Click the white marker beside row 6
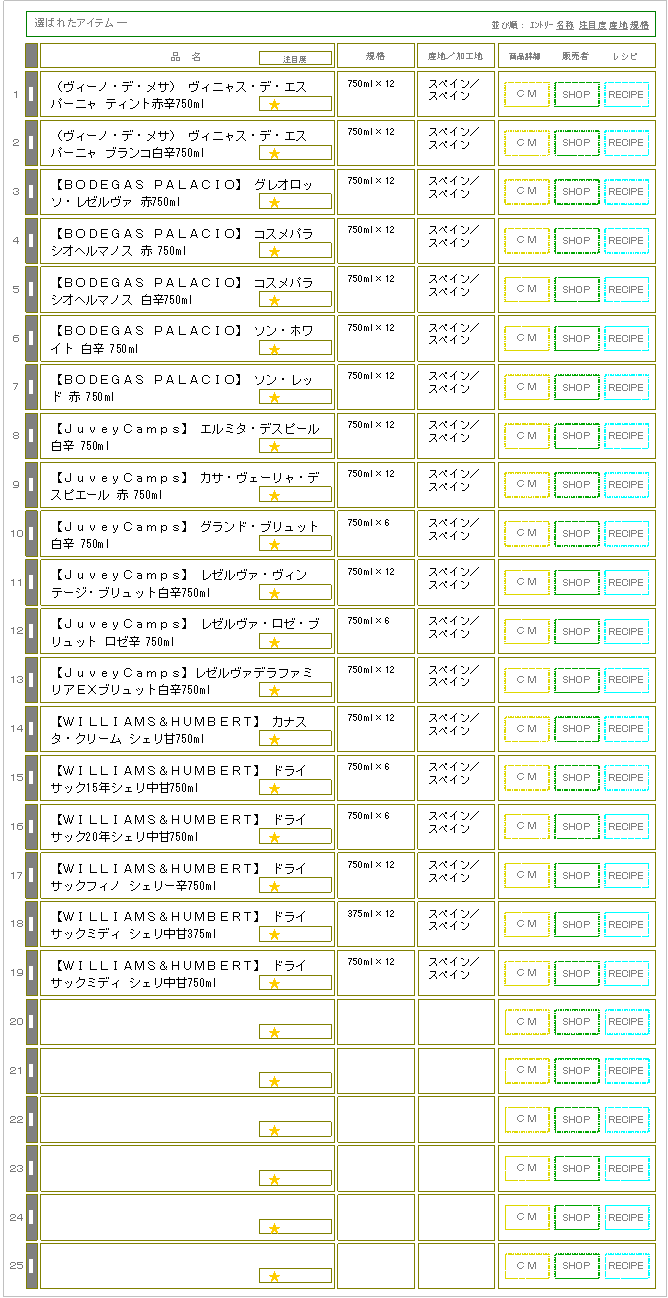The width and height of the screenshot is (668, 1298). point(31,339)
